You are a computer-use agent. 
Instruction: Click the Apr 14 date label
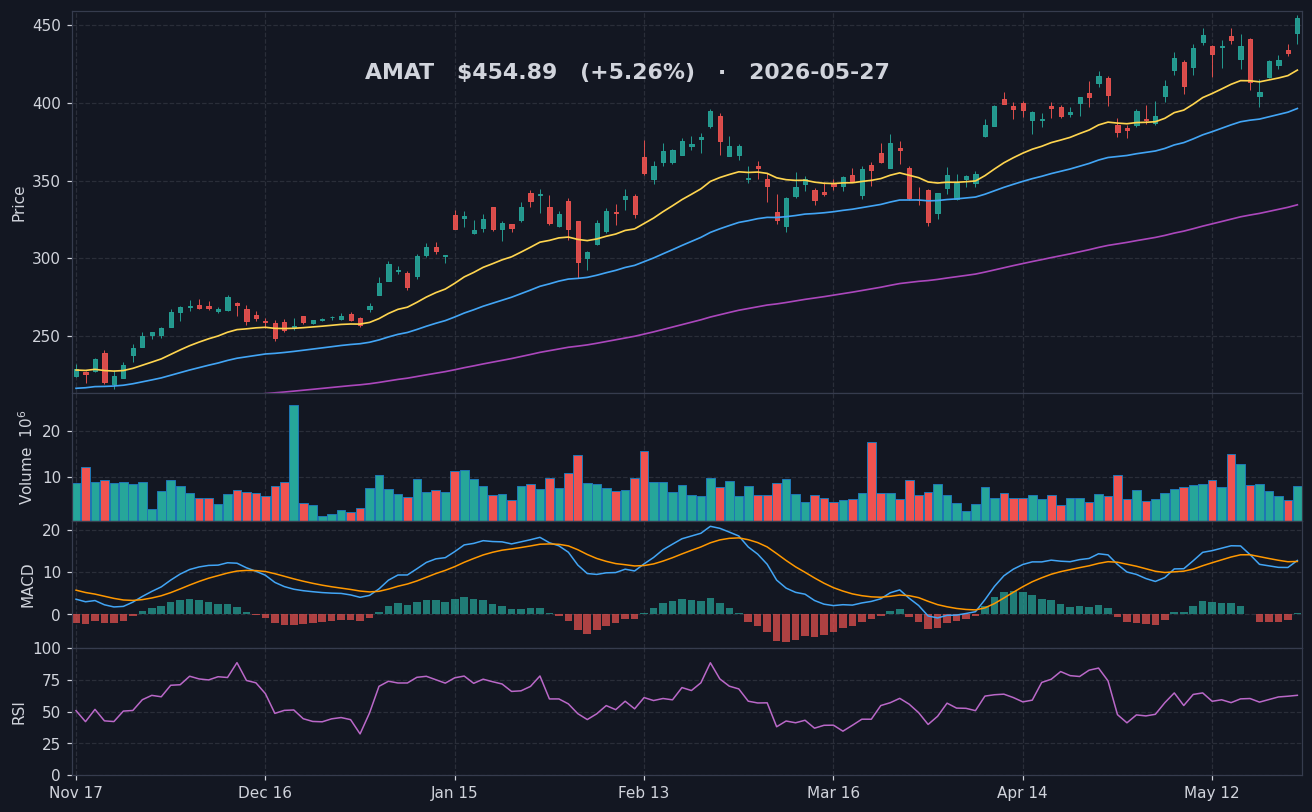(1023, 791)
